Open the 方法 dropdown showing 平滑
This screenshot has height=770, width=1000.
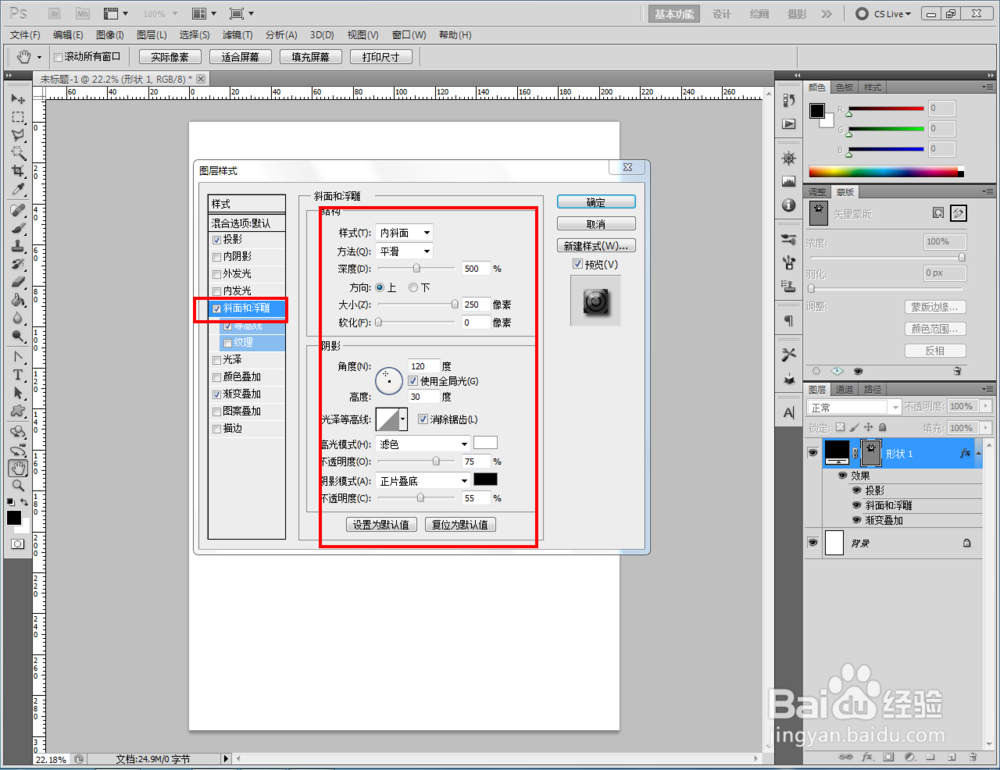click(x=404, y=251)
